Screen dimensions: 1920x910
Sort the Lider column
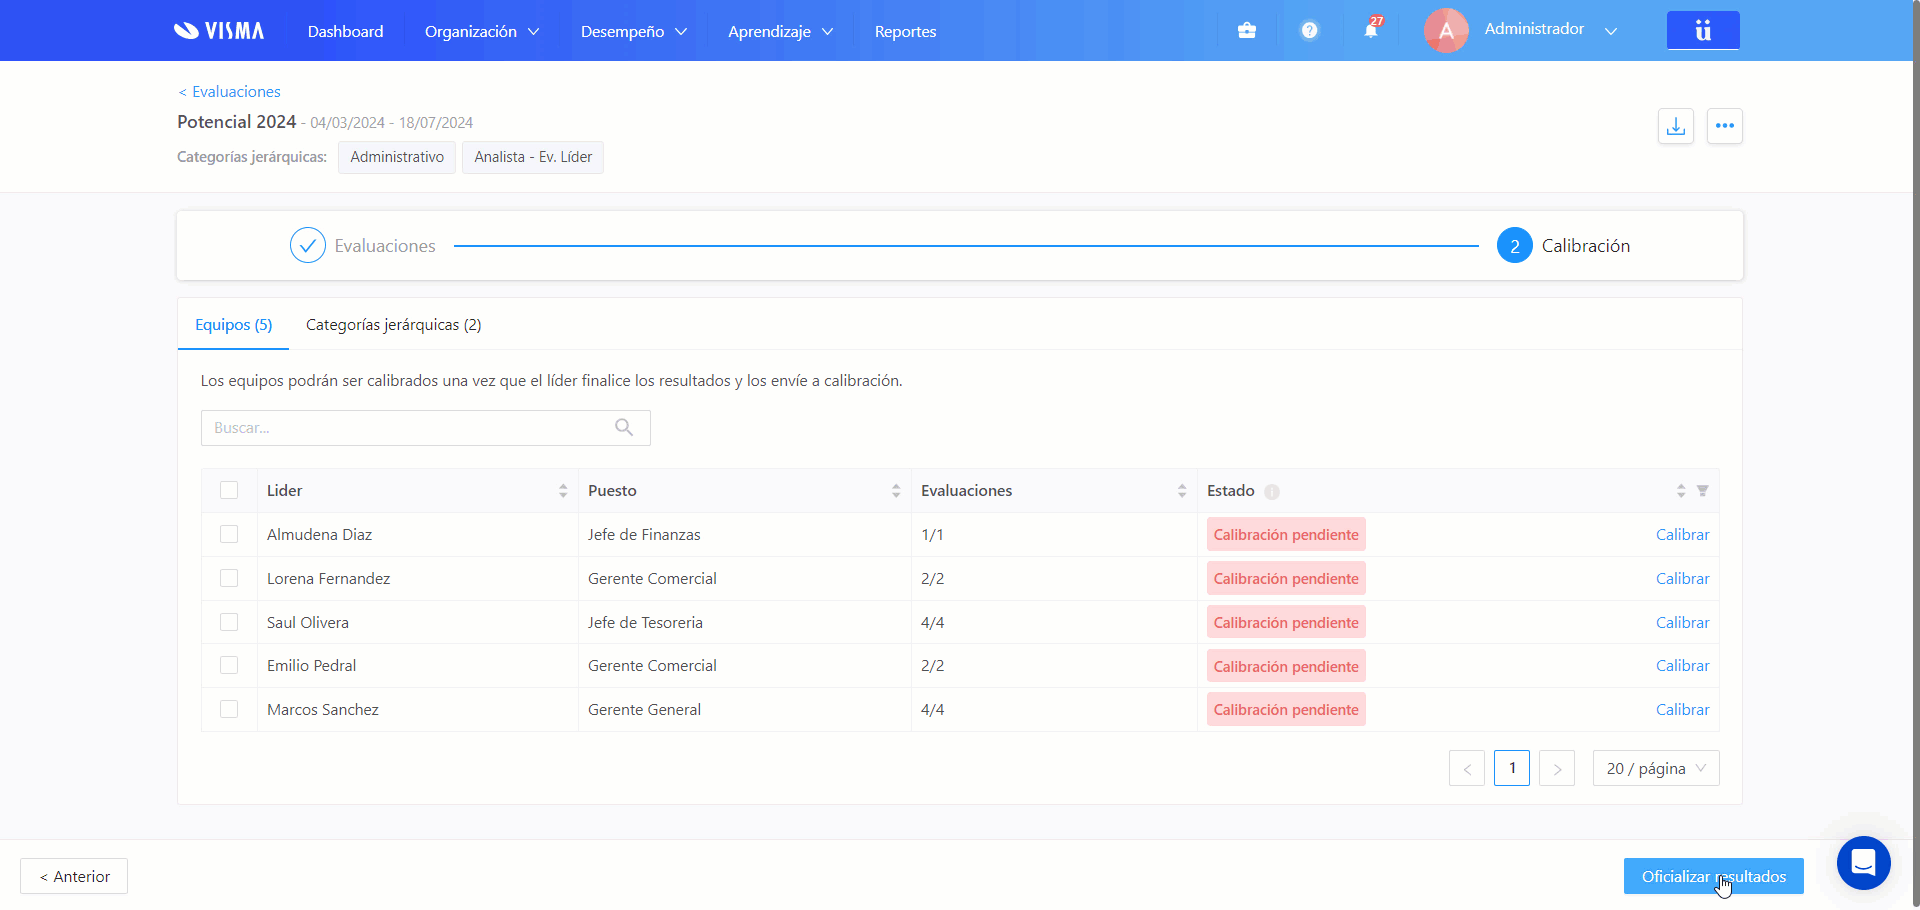[x=563, y=491]
